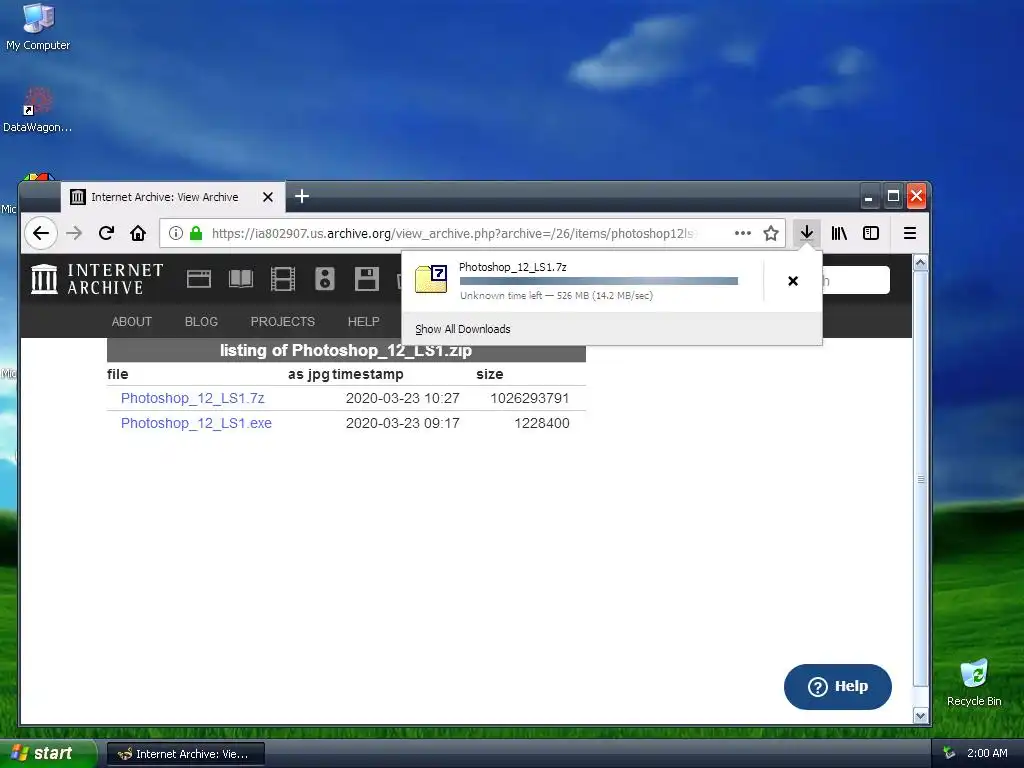Screen dimensions: 1024x768
Task: Maximize the Firefox window
Action: tap(893, 196)
